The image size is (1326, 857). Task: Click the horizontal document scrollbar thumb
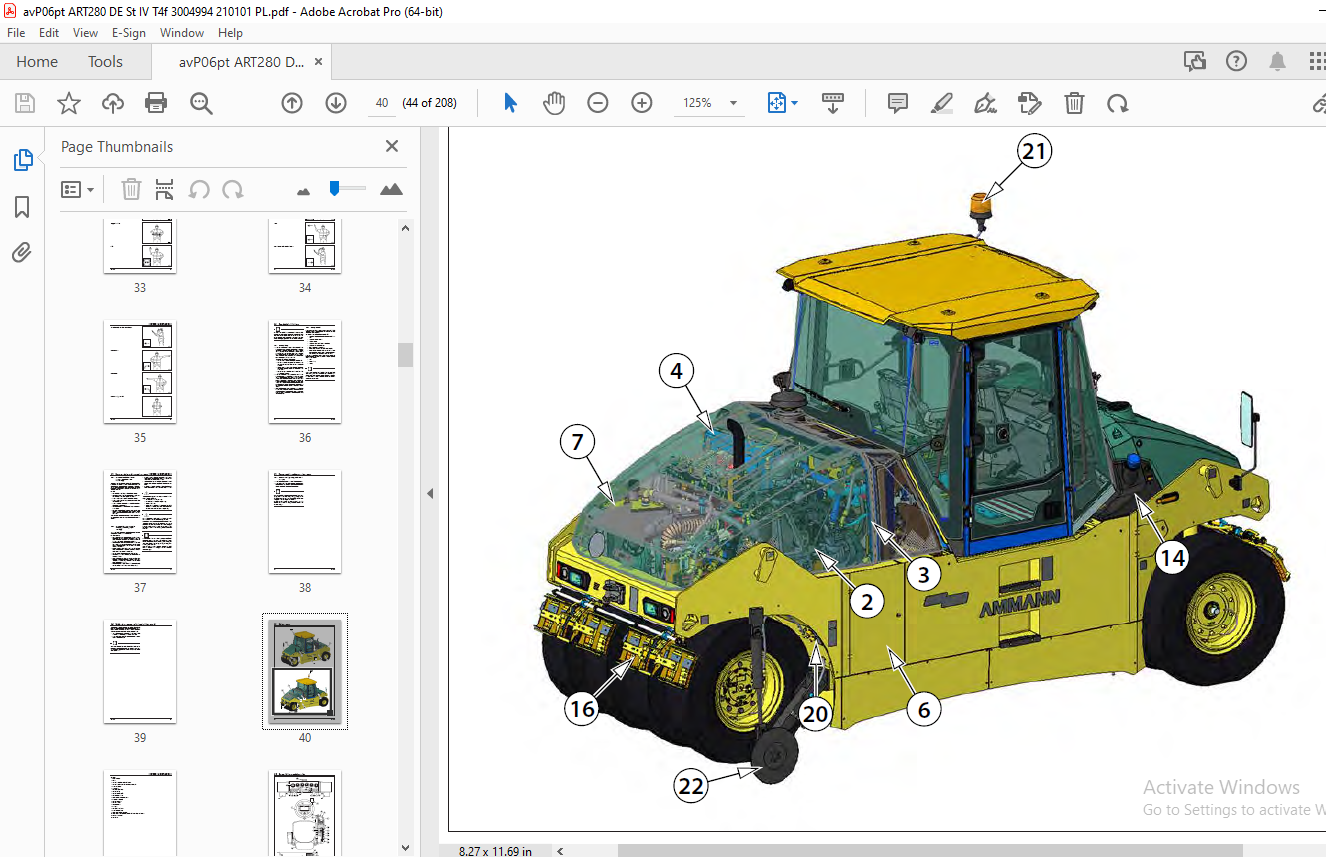coord(930,850)
